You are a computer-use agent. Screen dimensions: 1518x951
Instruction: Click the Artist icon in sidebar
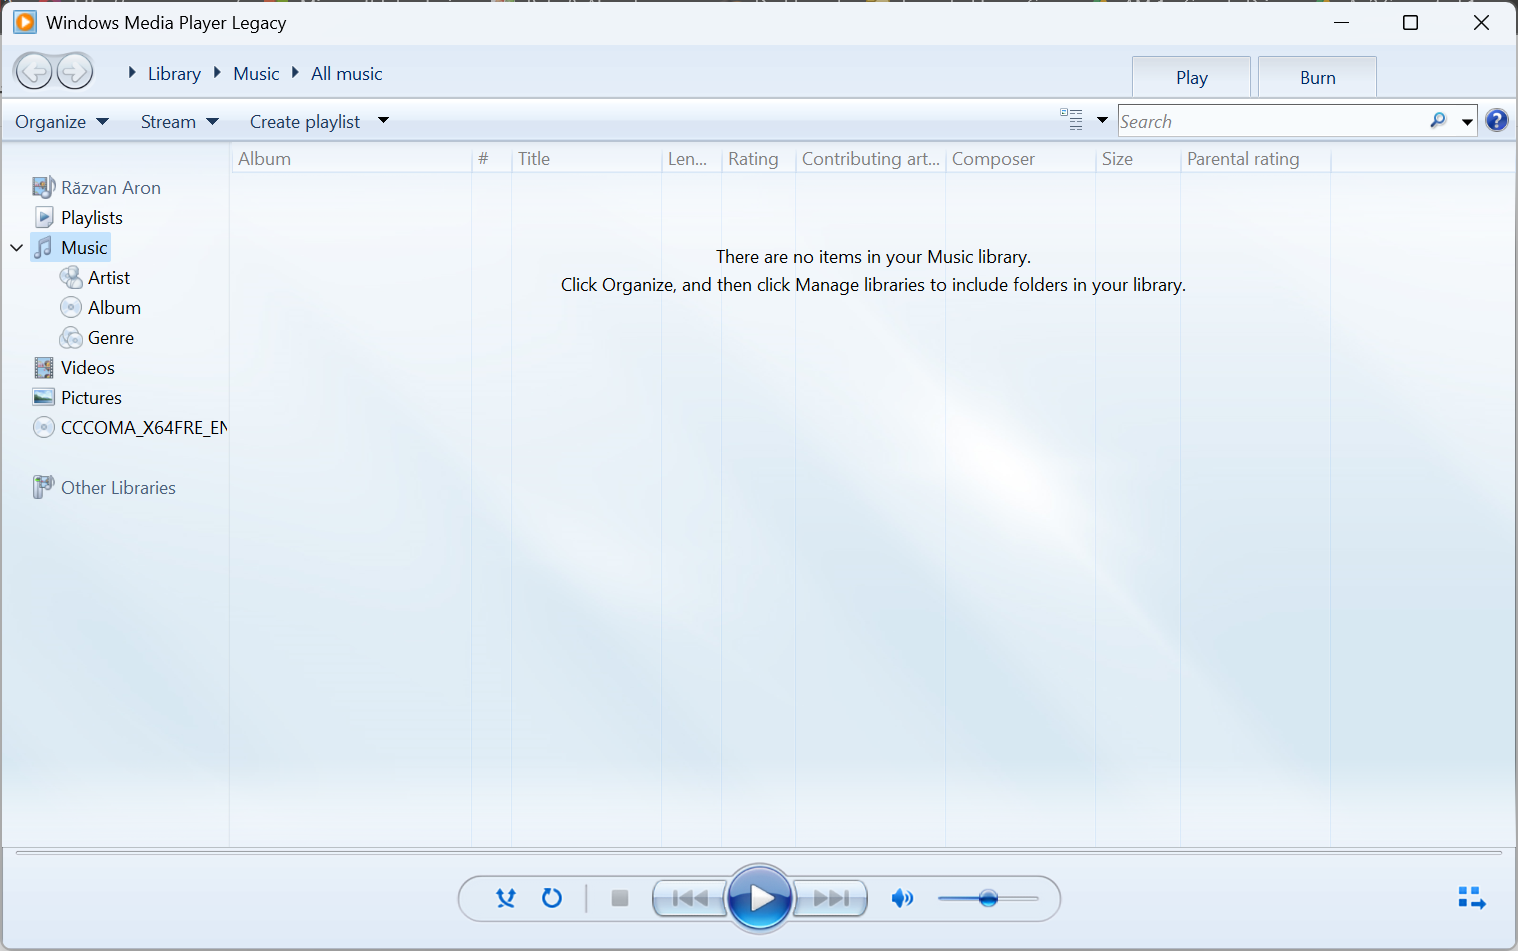point(71,277)
